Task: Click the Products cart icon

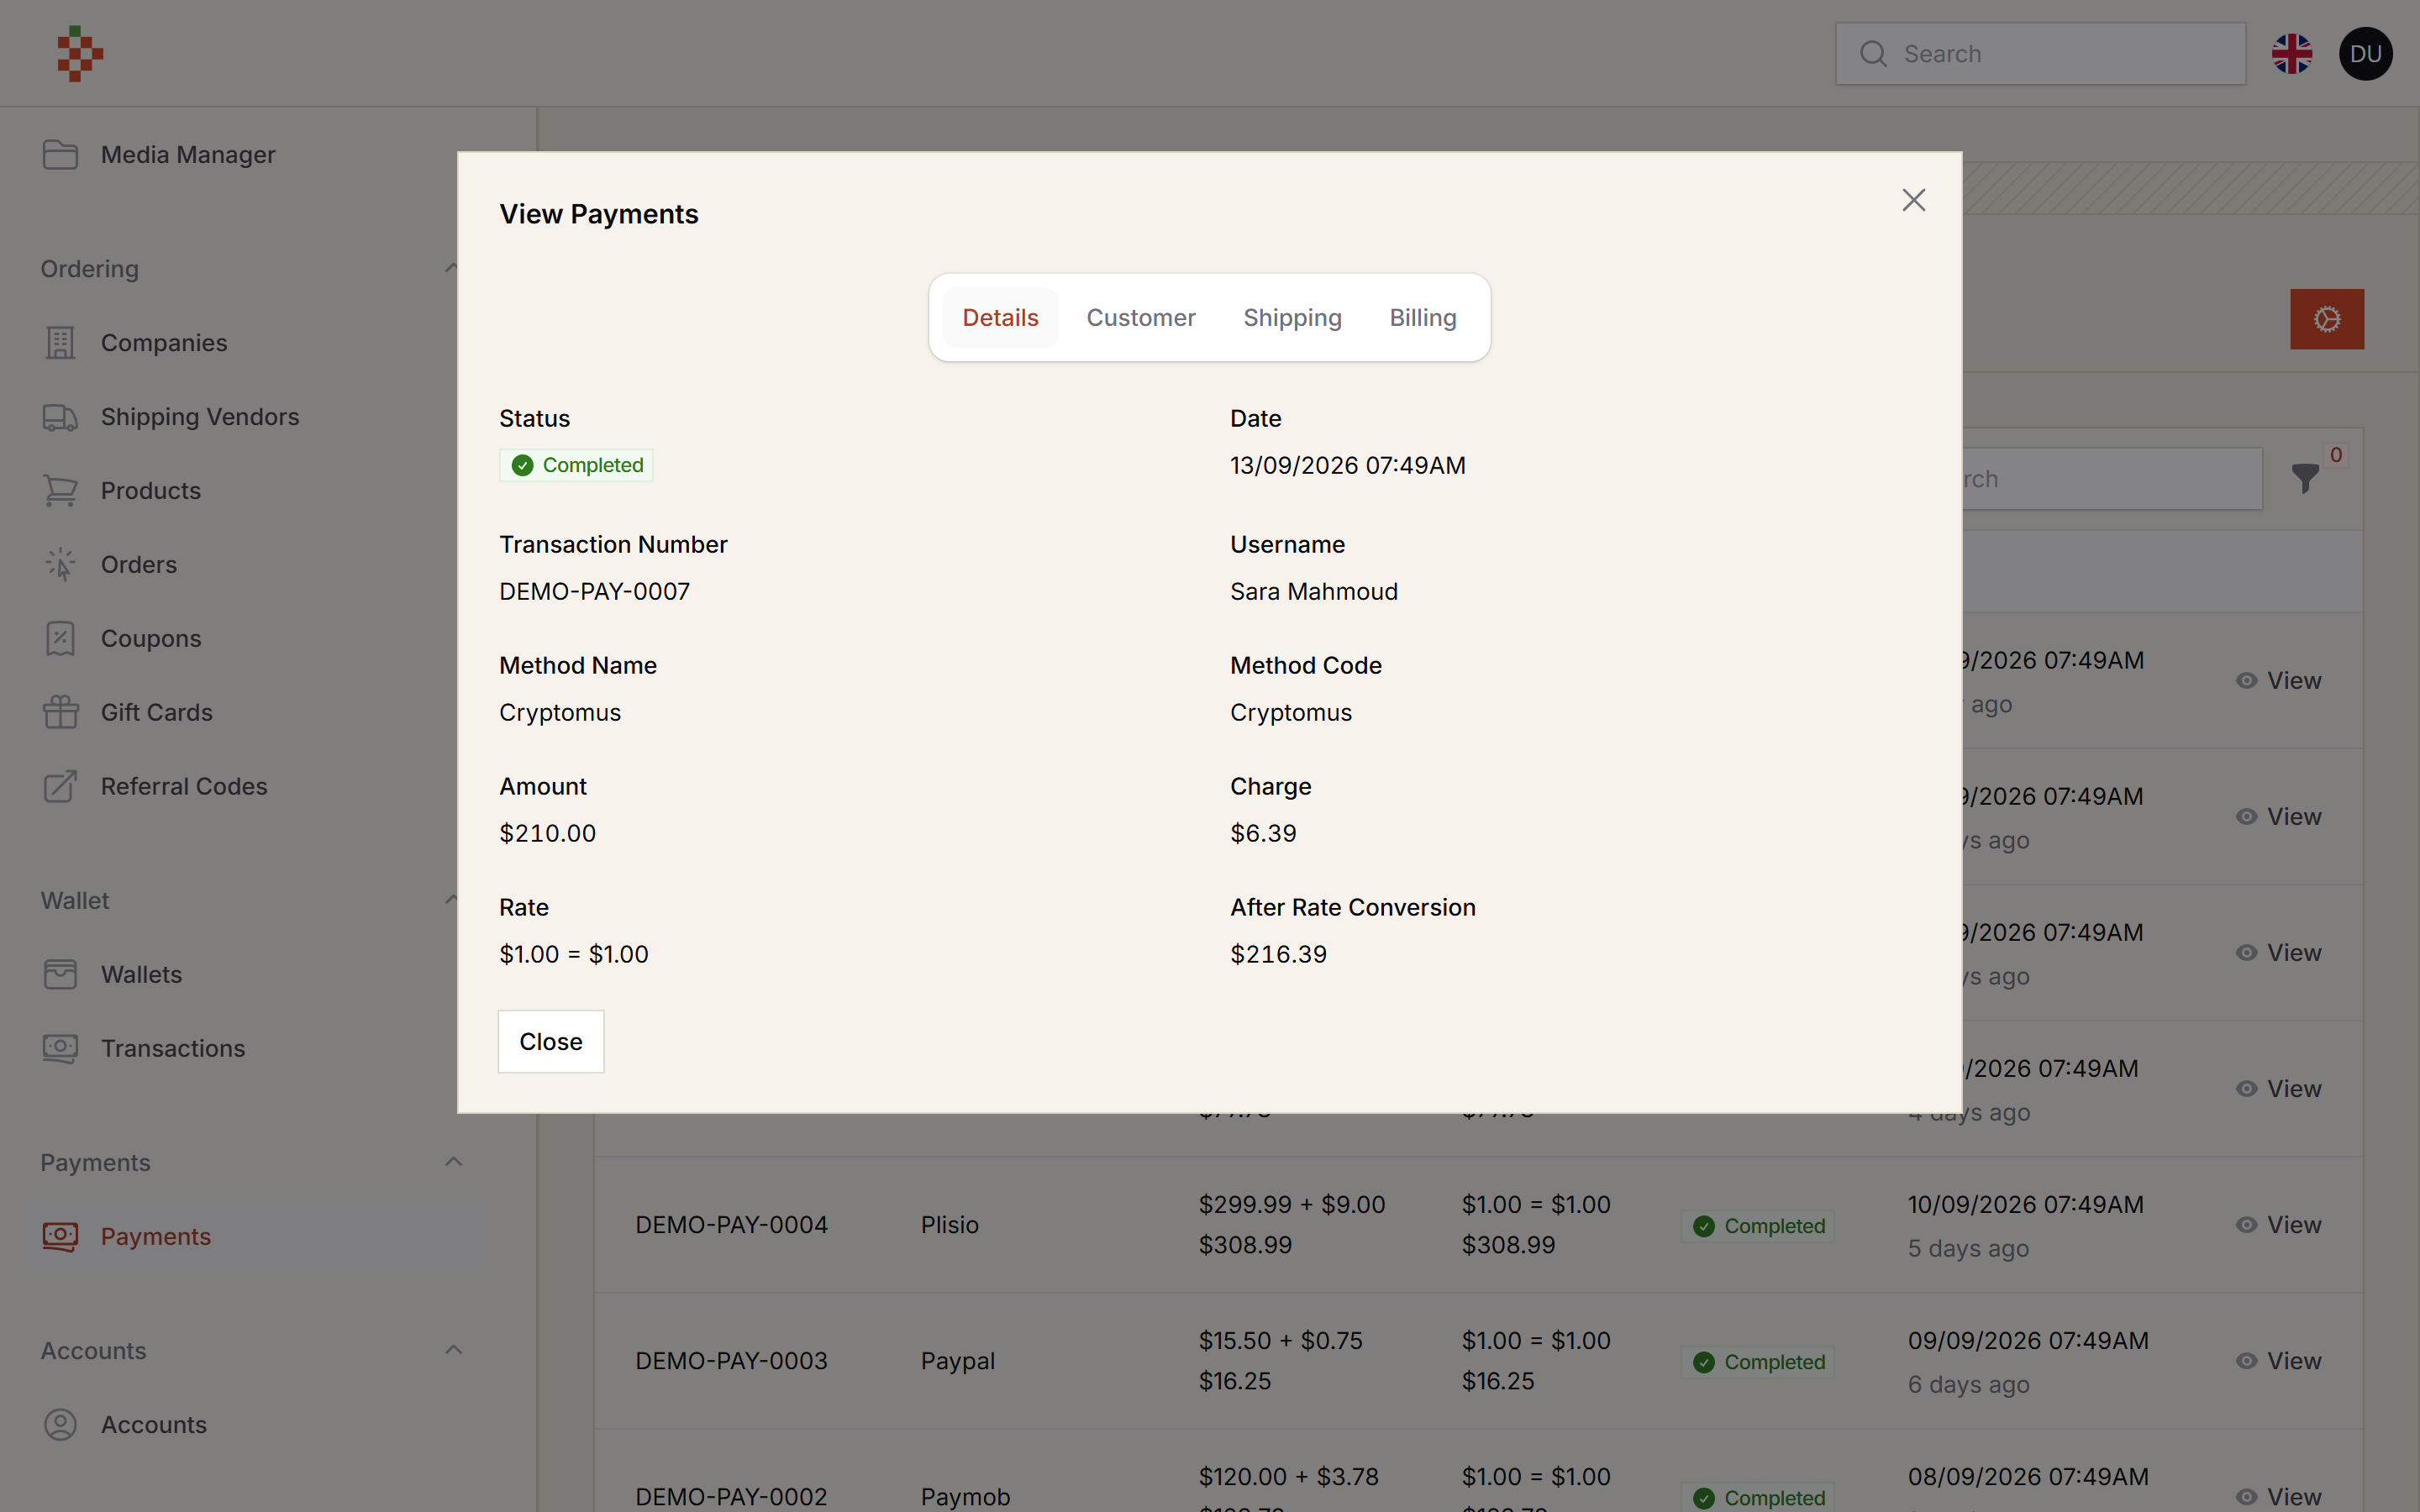Action: coord(60,491)
